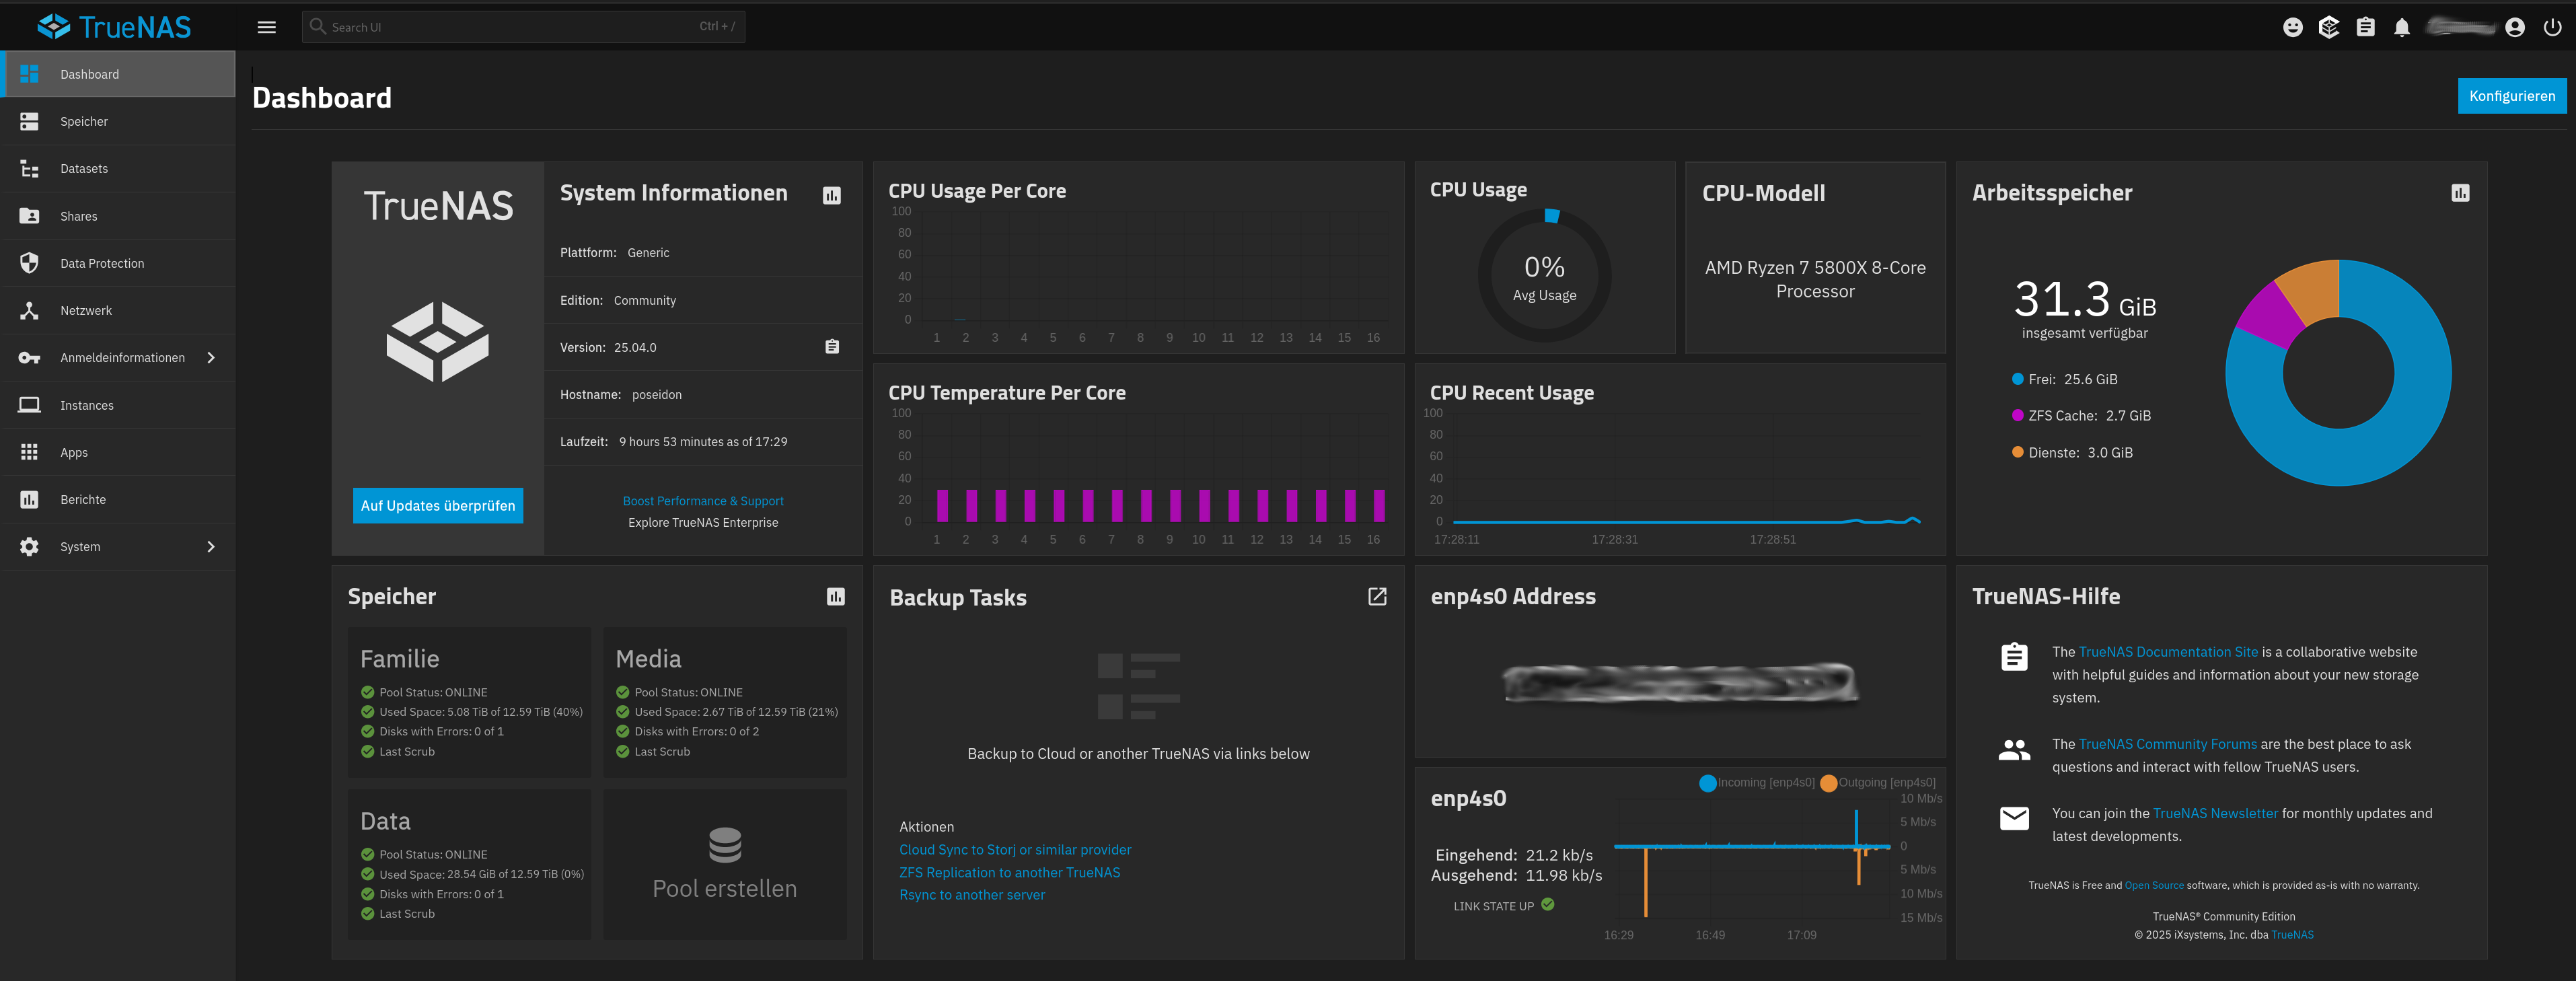2576x981 pixels.
Task: Toggle Outgoing [enp4s0] chart legend
Action: tap(1878, 782)
